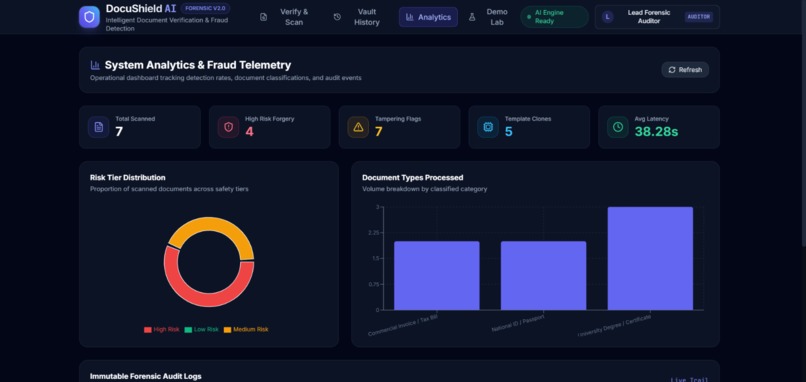Click the bar chart icon beside System Analytics heading
The height and width of the screenshot is (382, 806).
95,65
